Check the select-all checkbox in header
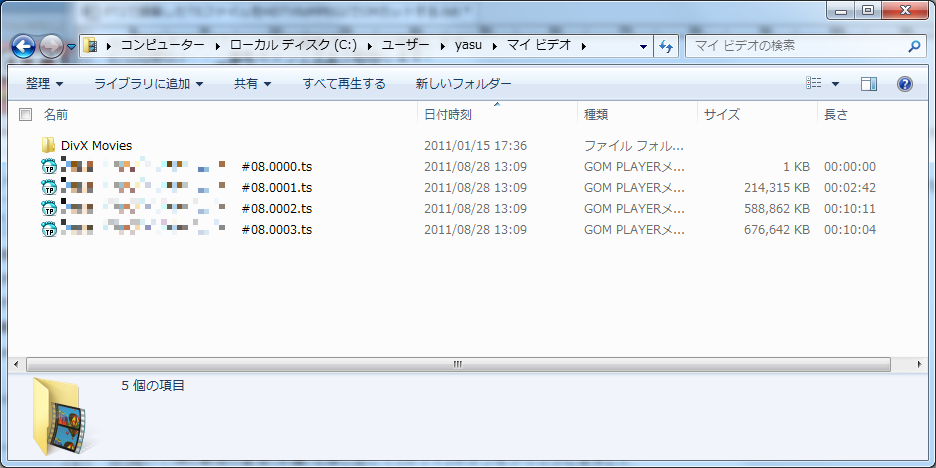 26,115
